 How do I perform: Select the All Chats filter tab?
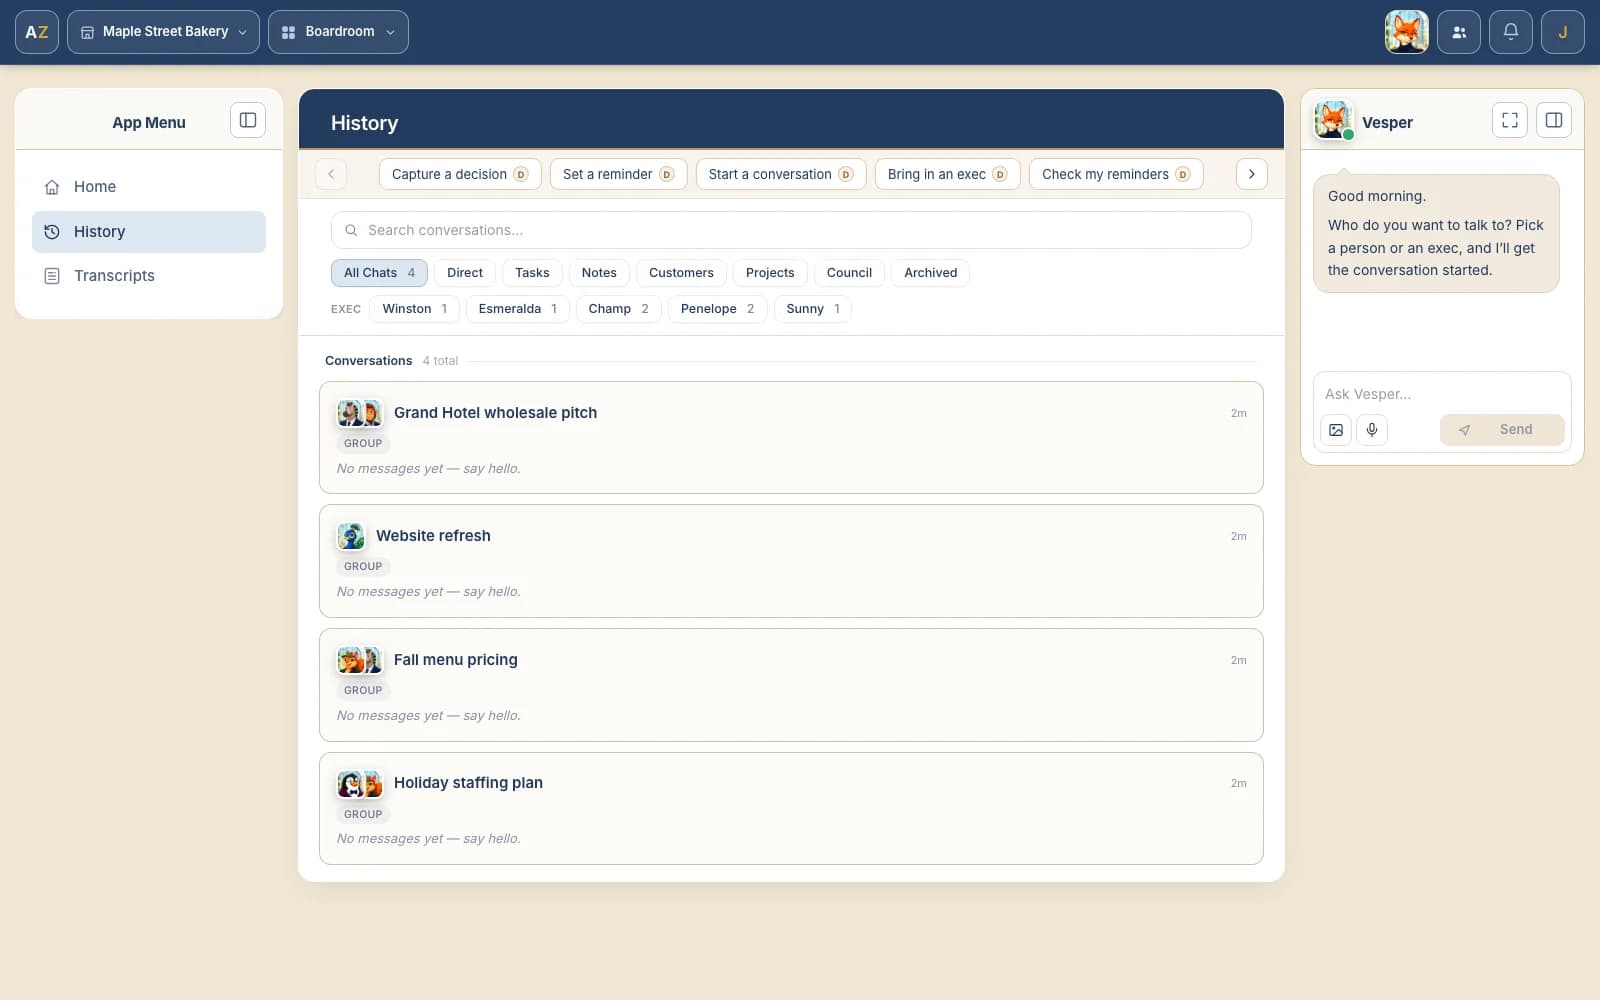pyautogui.click(x=379, y=273)
